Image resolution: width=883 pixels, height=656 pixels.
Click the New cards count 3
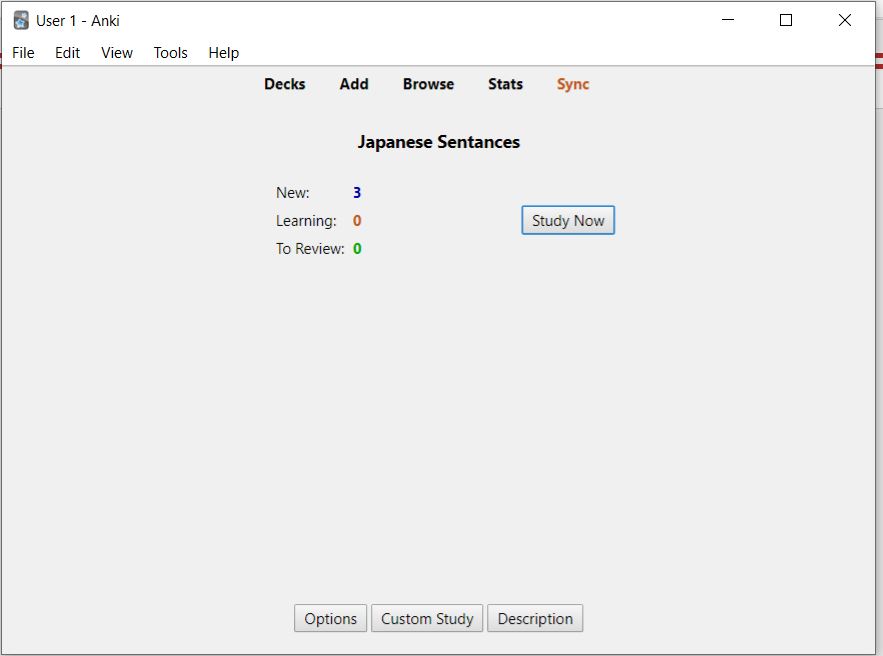[x=357, y=193]
